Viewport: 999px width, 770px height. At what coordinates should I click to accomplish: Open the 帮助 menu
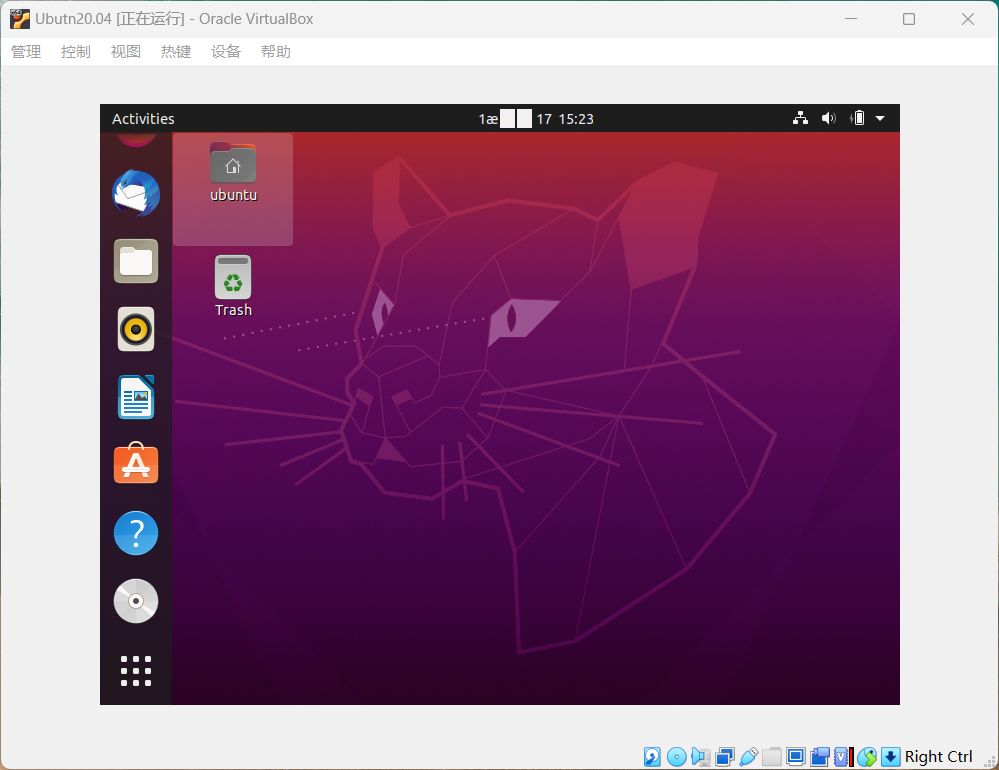(x=276, y=52)
